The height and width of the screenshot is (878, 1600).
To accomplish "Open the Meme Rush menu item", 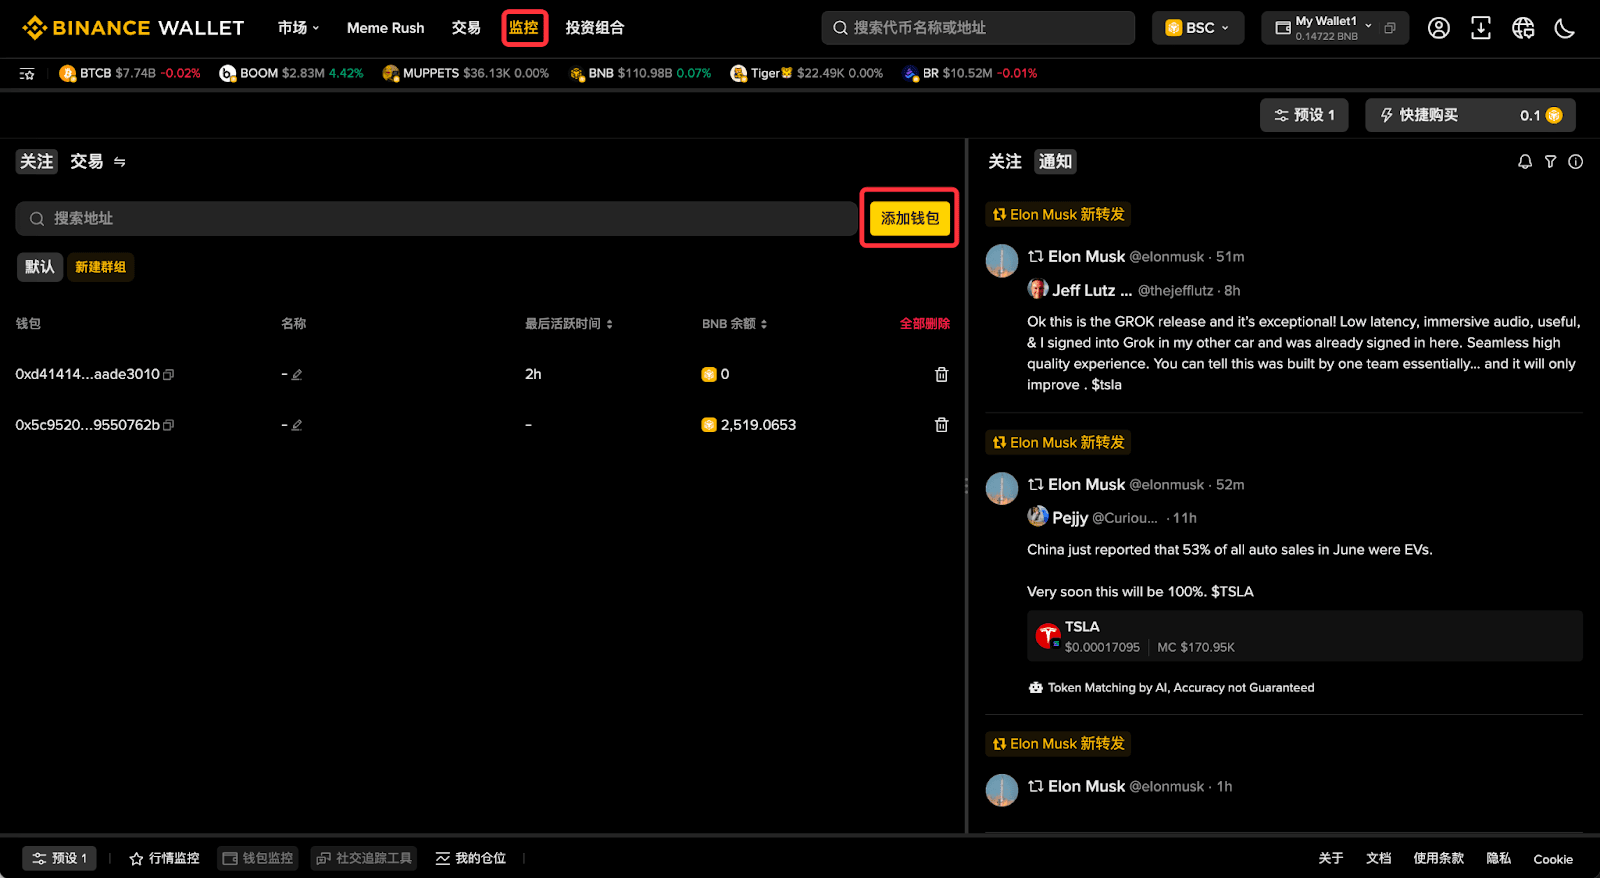I will pos(386,28).
